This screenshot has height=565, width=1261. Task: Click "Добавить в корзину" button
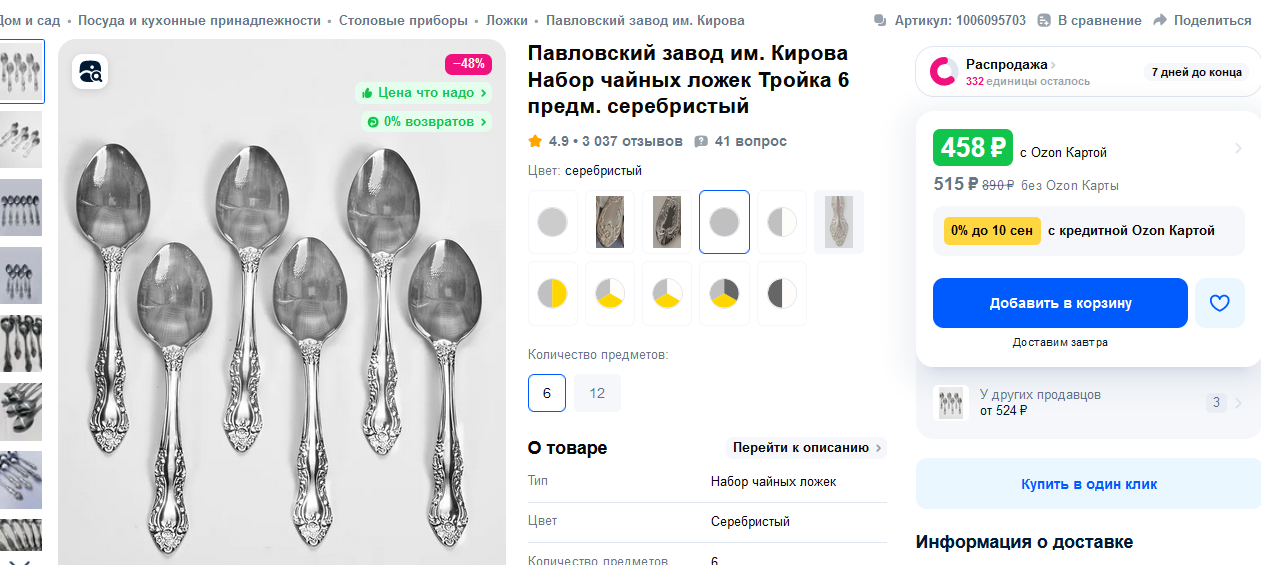[x=1060, y=303]
